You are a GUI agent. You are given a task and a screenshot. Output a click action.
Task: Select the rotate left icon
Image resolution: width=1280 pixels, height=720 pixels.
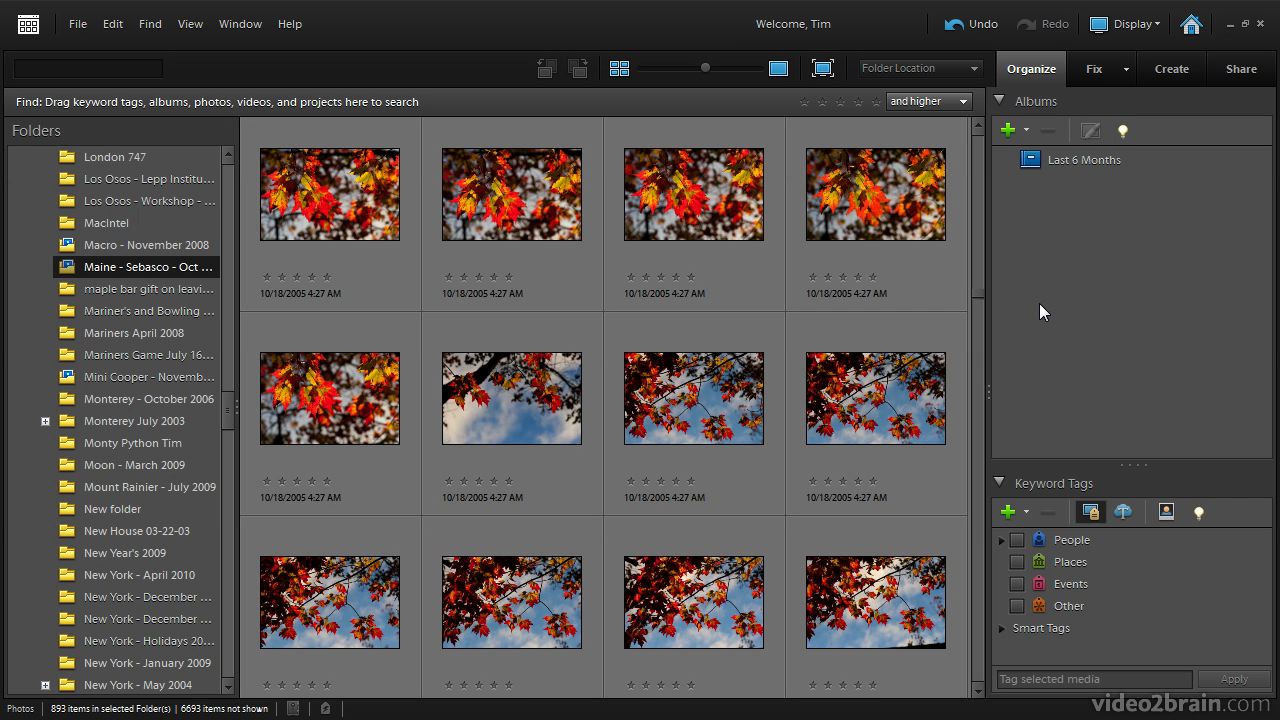click(x=546, y=68)
